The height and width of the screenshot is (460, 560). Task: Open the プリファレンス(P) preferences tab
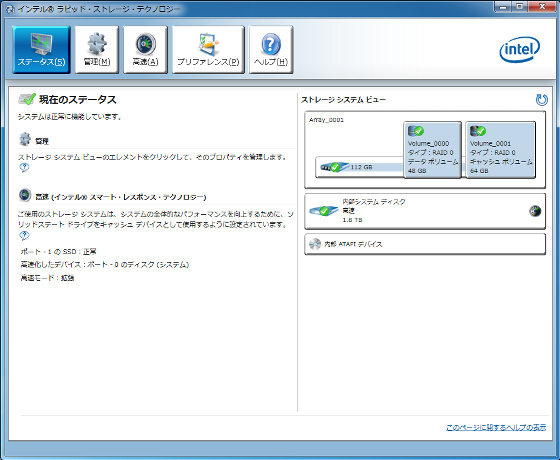point(208,50)
